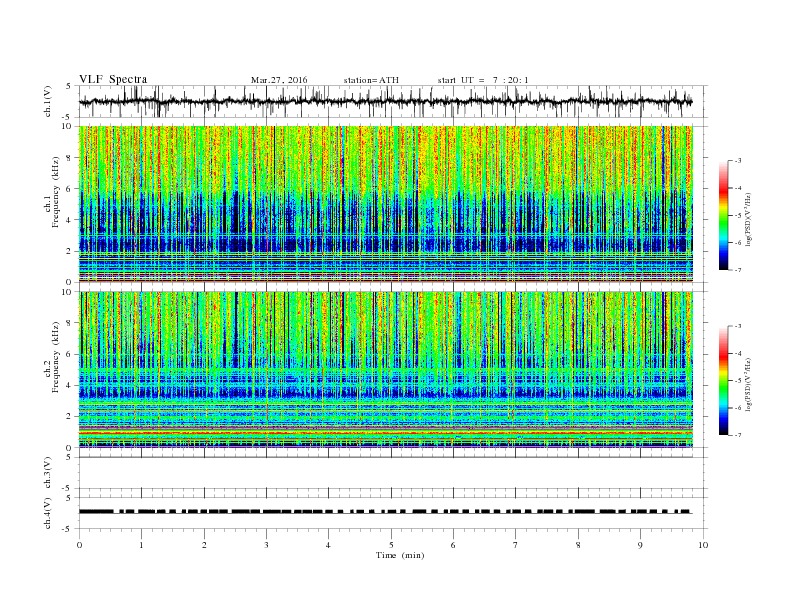792x612 pixels.
Task: Click the ch.1 voltage waveform trace
Action: coord(385,101)
